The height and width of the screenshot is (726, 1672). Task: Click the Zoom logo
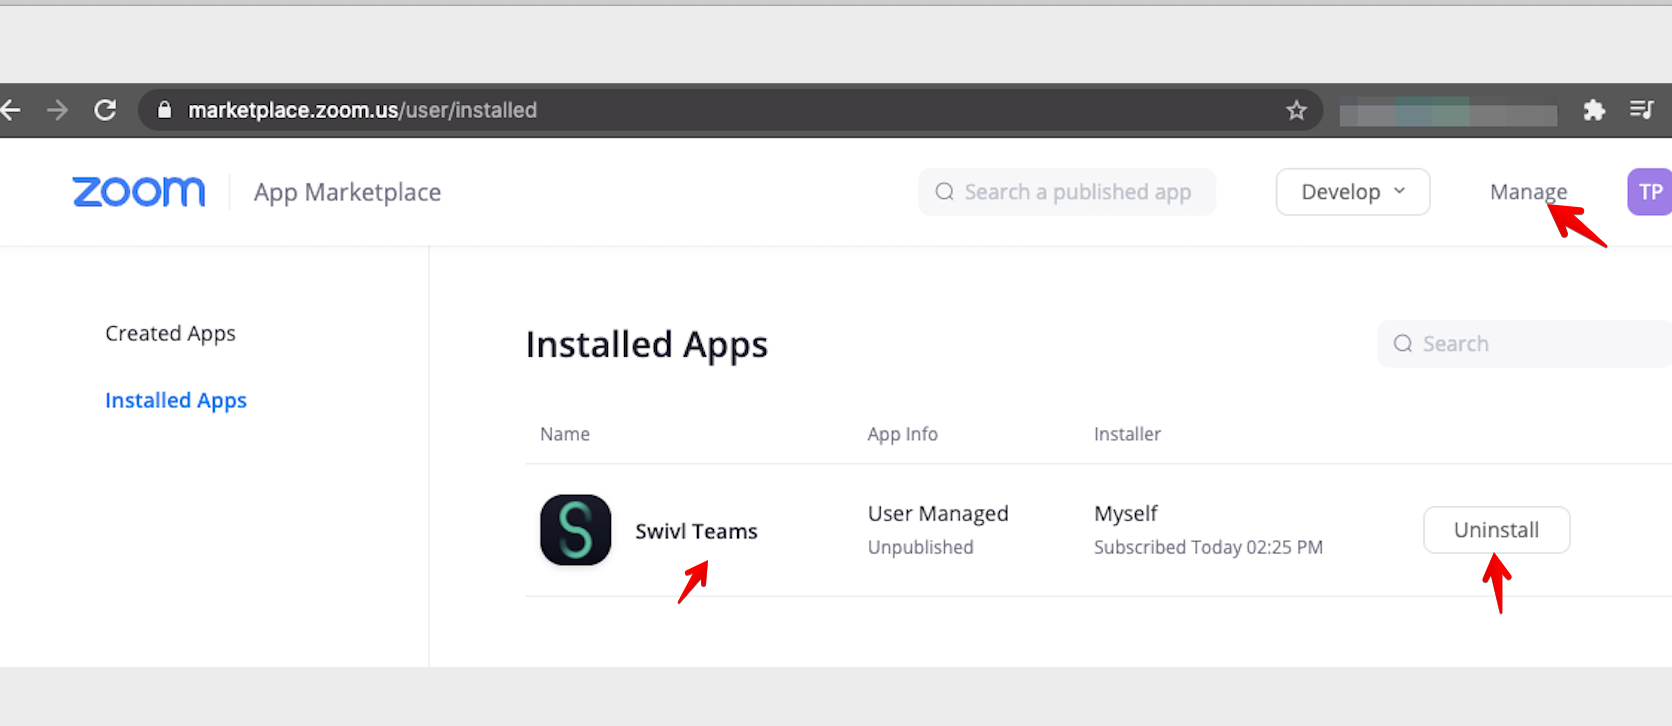coord(139,192)
